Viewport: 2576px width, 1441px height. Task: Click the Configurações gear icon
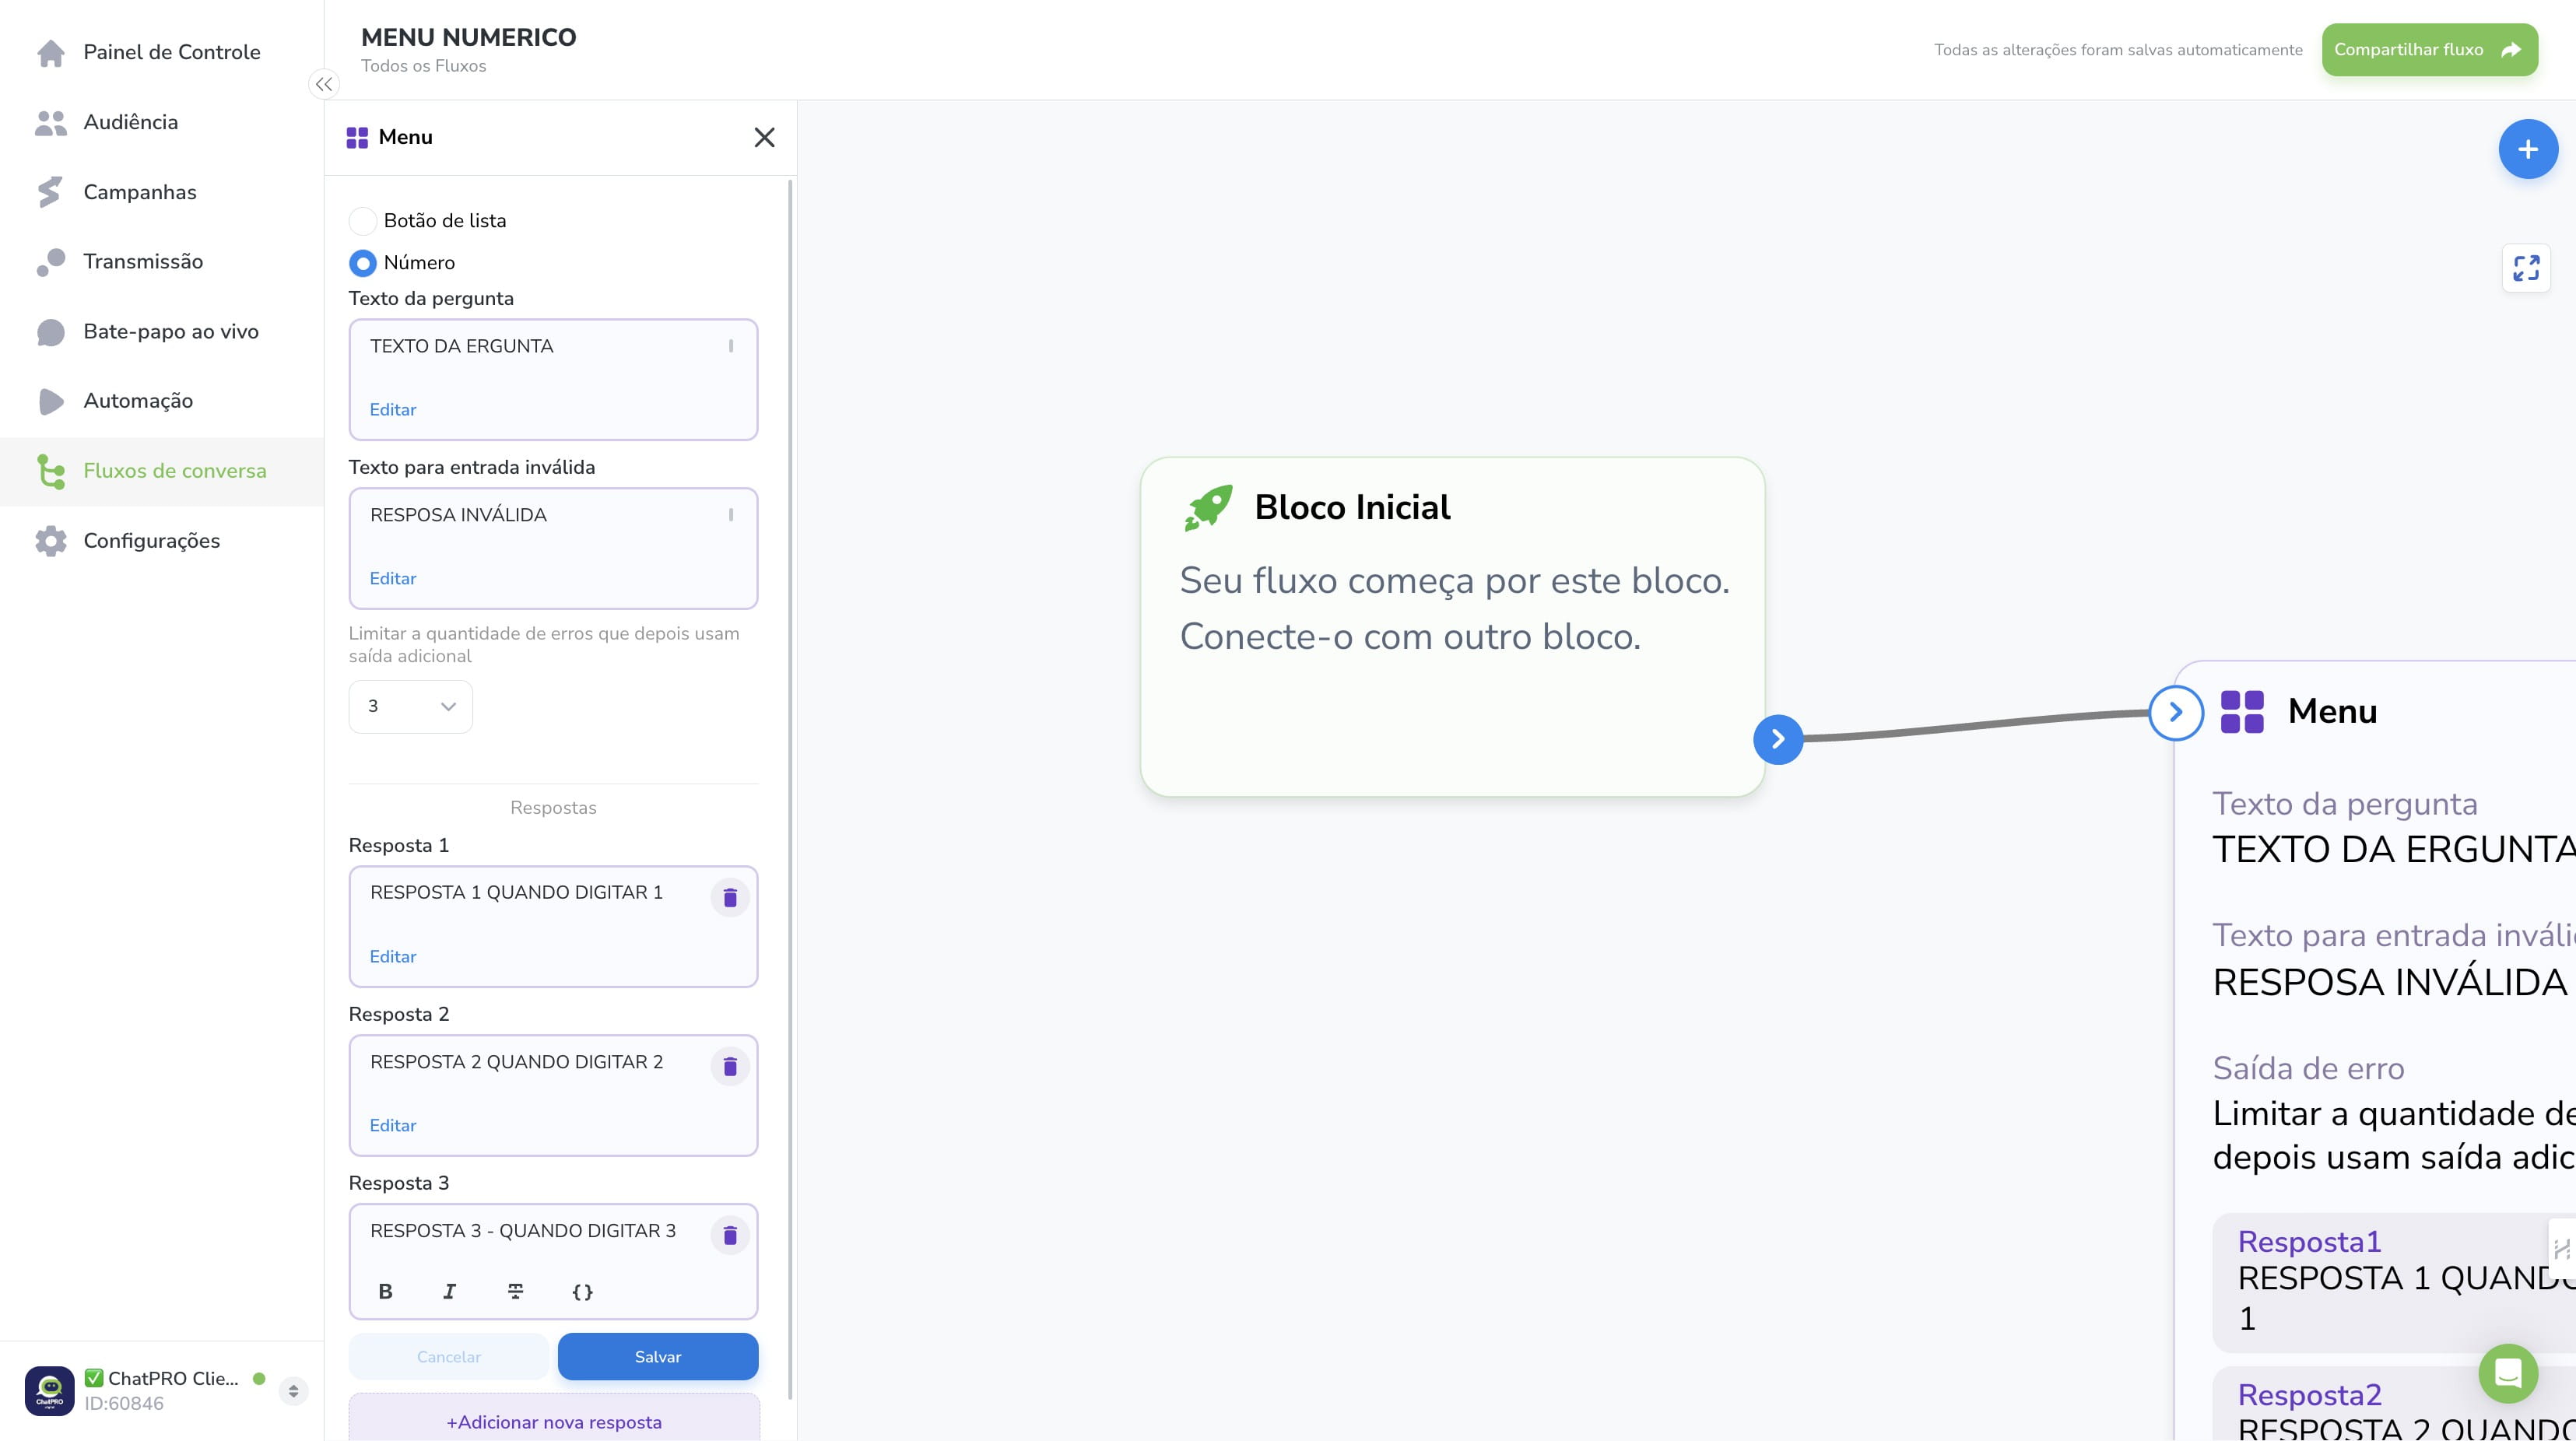pyautogui.click(x=51, y=541)
